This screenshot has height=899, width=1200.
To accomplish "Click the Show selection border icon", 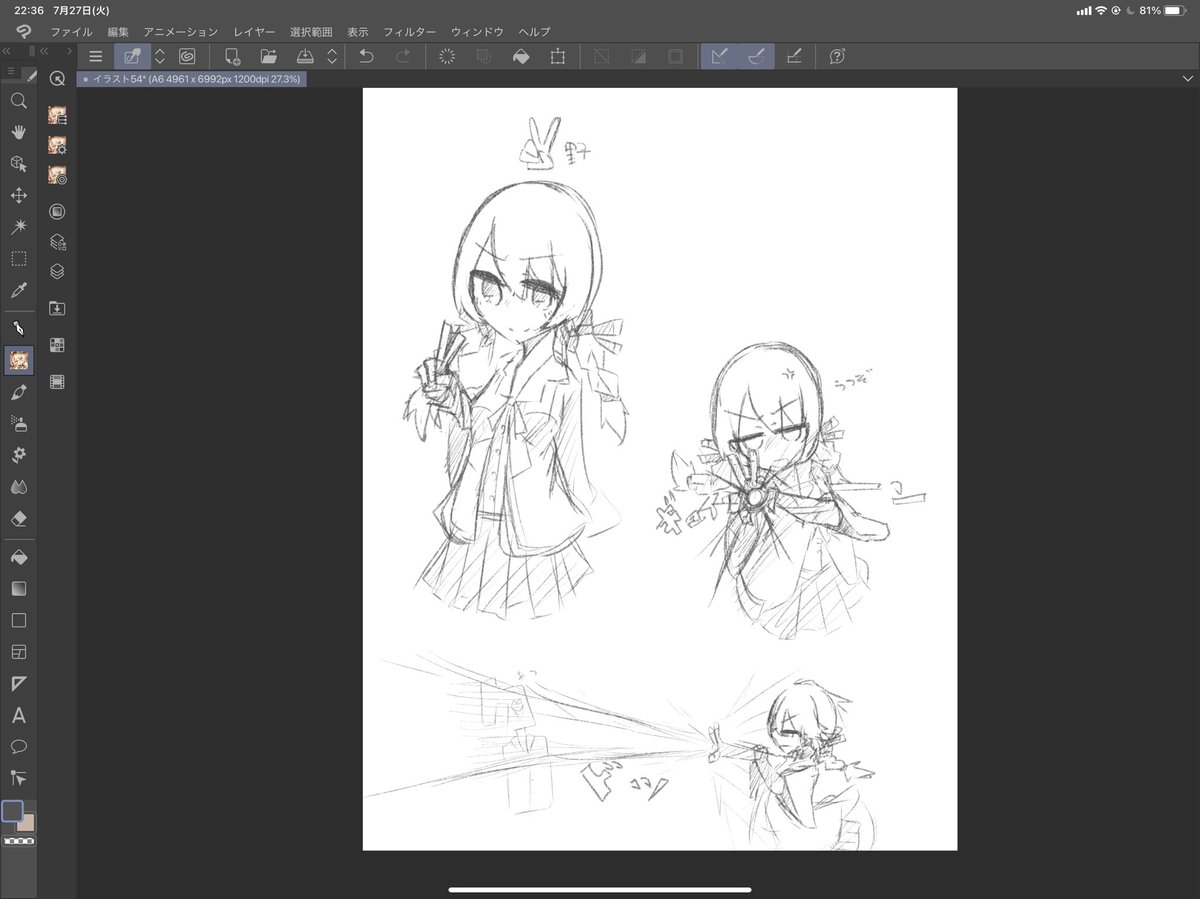I will click(675, 56).
